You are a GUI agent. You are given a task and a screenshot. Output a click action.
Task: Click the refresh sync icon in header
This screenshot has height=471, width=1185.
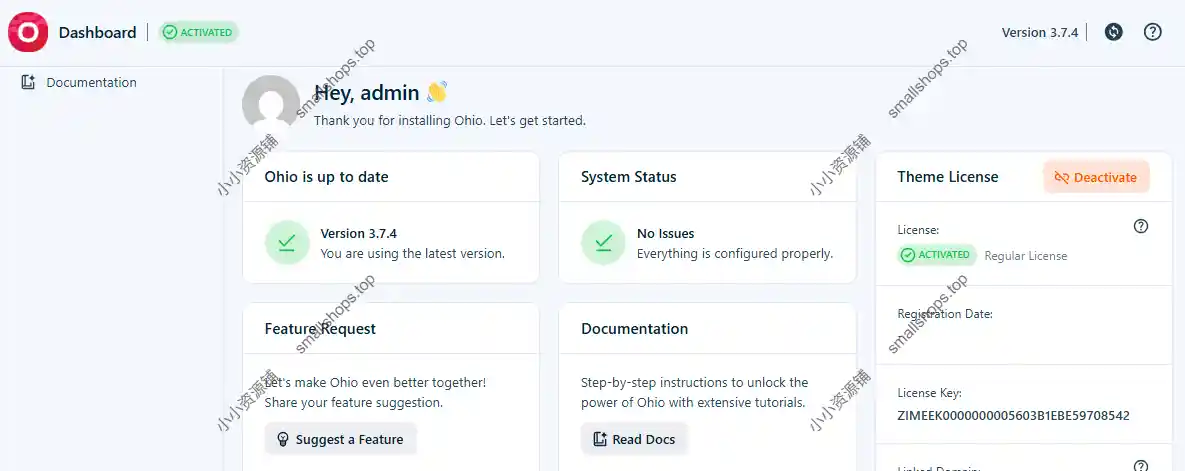pyautogui.click(x=1113, y=32)
